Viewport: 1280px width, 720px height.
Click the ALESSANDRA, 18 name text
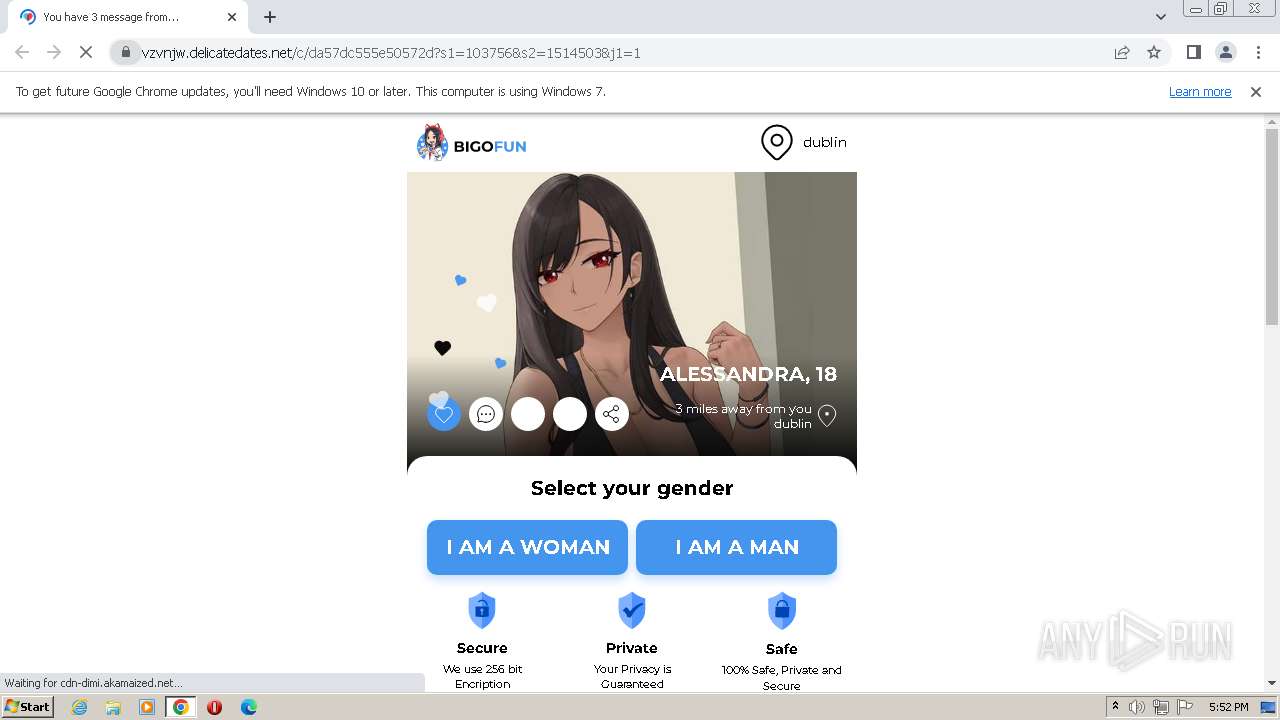[748, 374]
